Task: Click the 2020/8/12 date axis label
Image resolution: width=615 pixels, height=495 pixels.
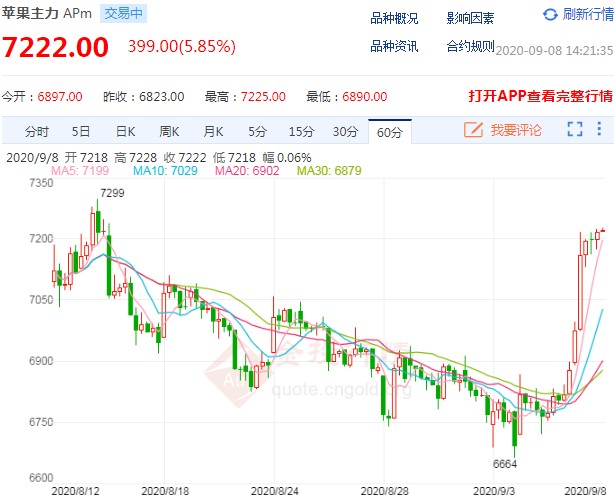Action: coord(75,490)
